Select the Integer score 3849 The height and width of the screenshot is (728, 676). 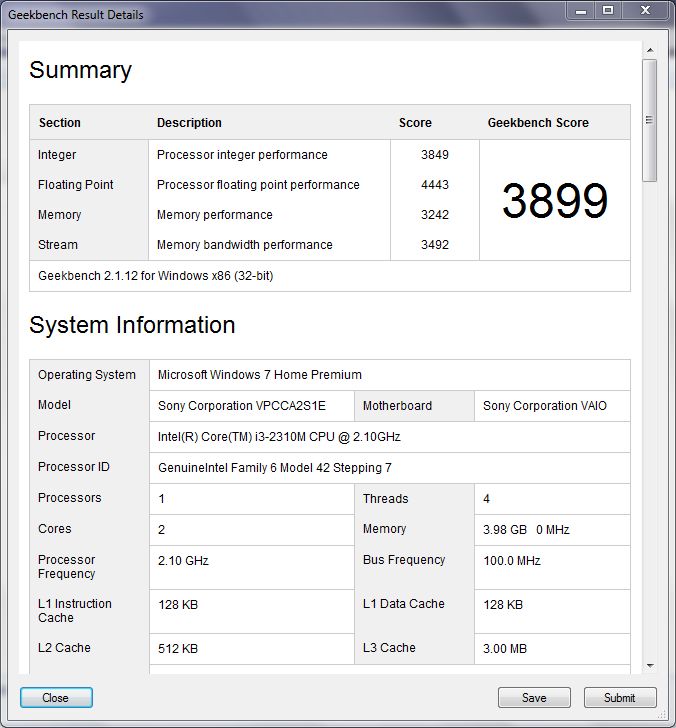435,155
